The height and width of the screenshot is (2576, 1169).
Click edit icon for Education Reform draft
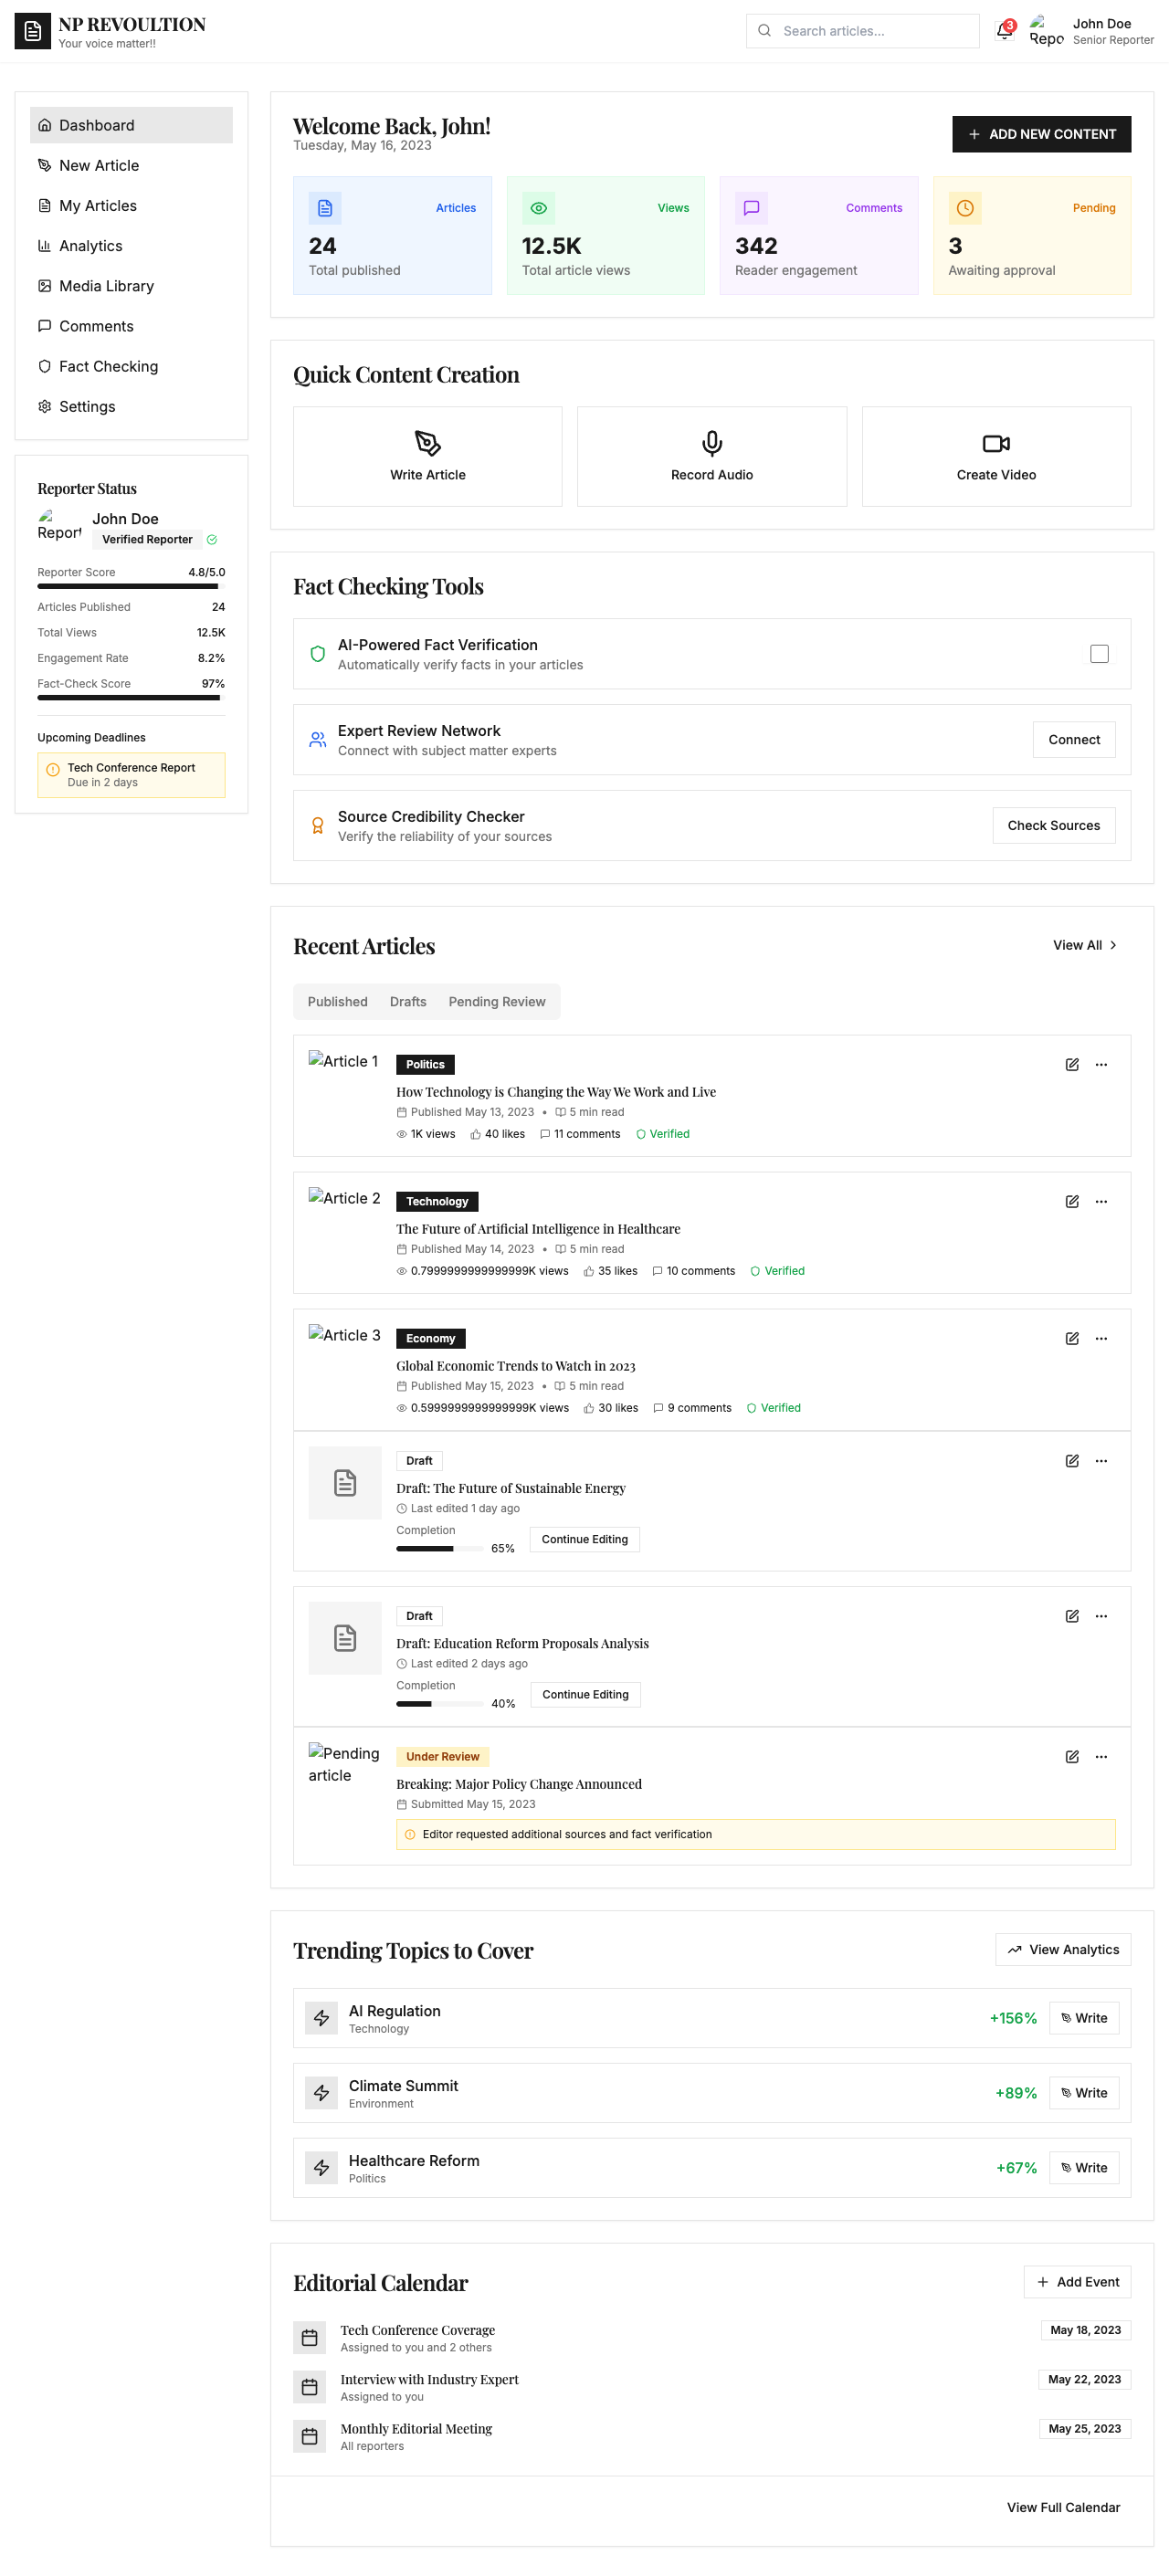pyautogui.click(x=1072, y=1616)
